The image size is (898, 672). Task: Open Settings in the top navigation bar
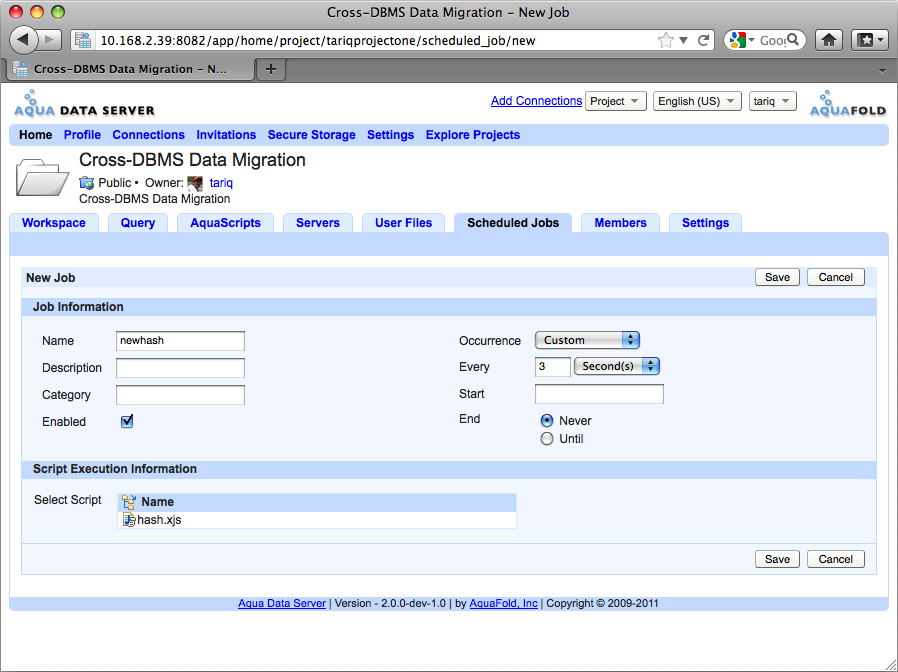click(391, 135)
